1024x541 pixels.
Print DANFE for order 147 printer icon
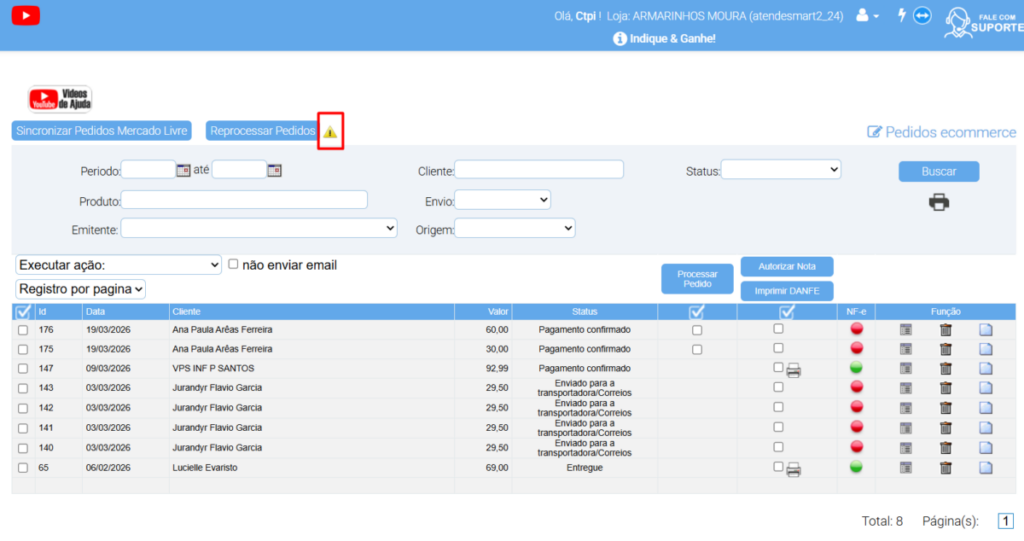click(x=794, y=370)
